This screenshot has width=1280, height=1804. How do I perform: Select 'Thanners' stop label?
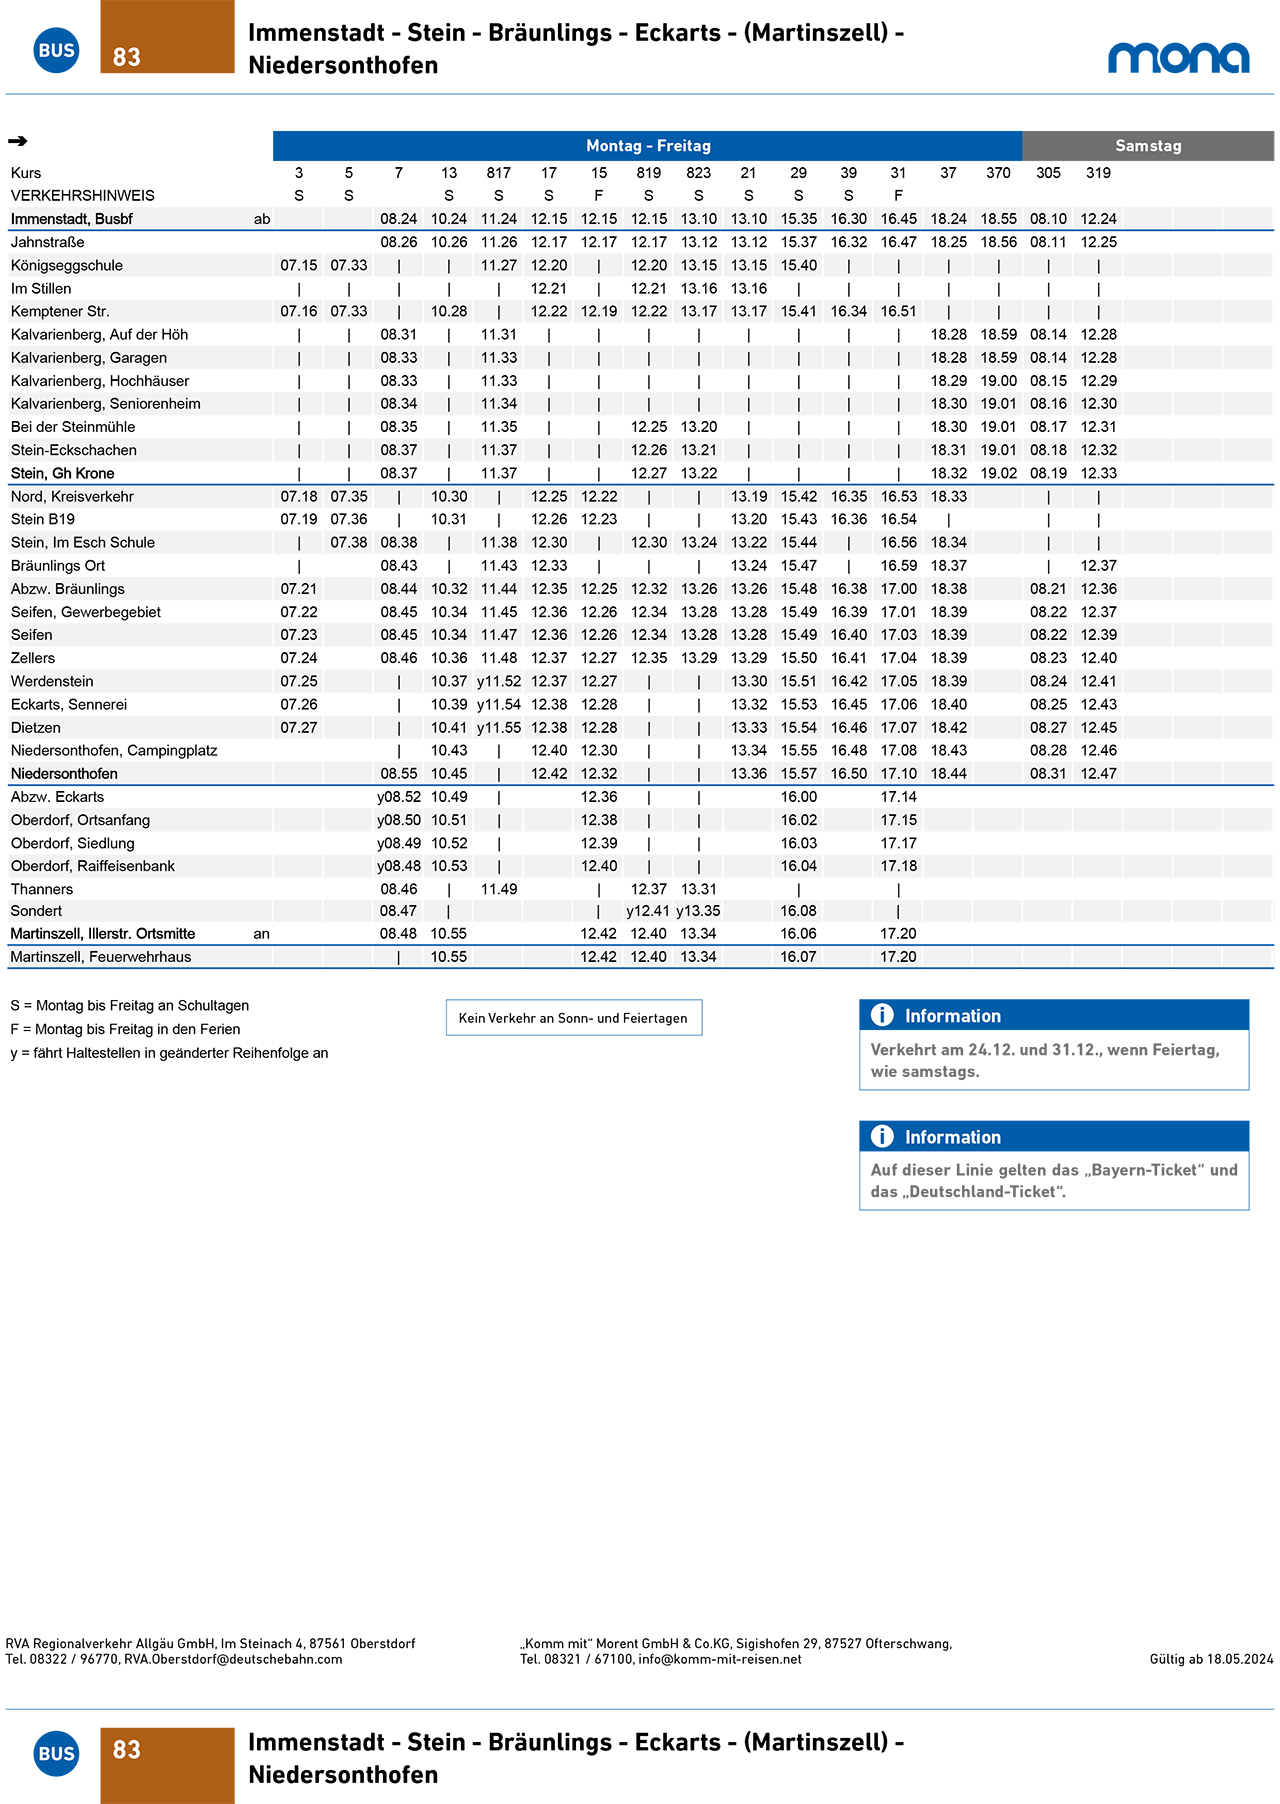tap(42, 889)
